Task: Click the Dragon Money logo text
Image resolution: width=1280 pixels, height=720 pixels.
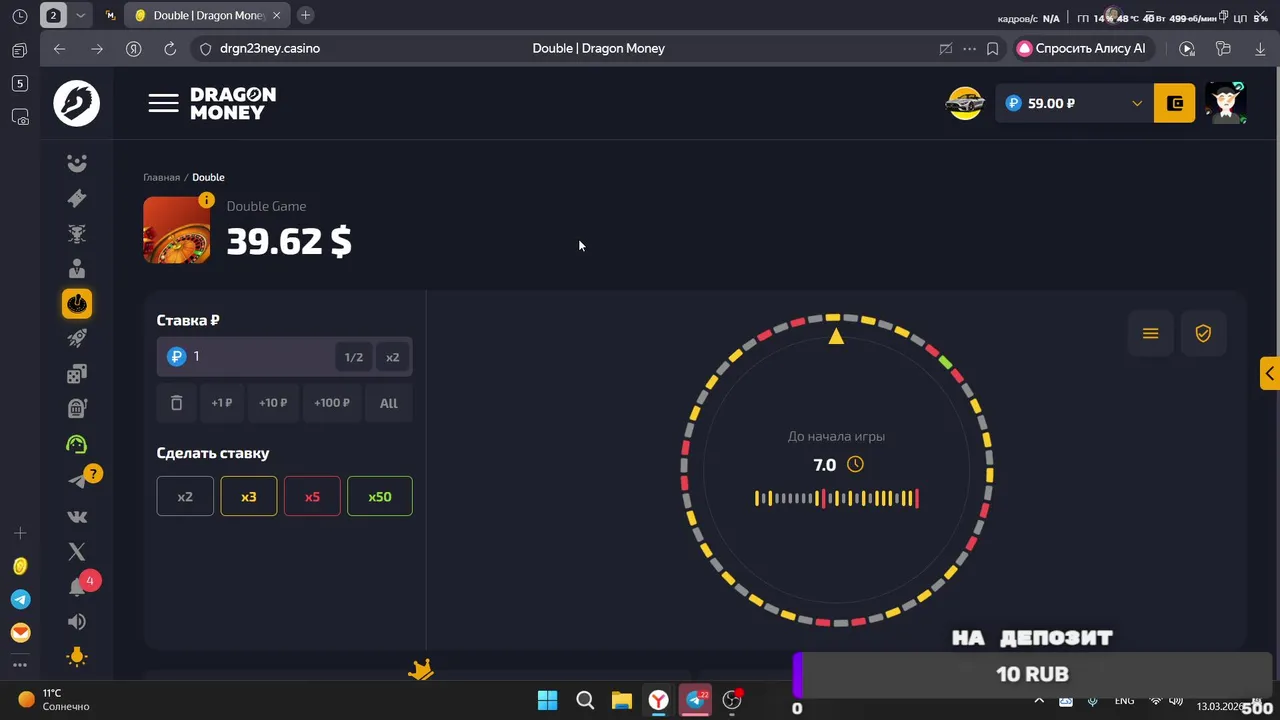Action: point(233,103)
